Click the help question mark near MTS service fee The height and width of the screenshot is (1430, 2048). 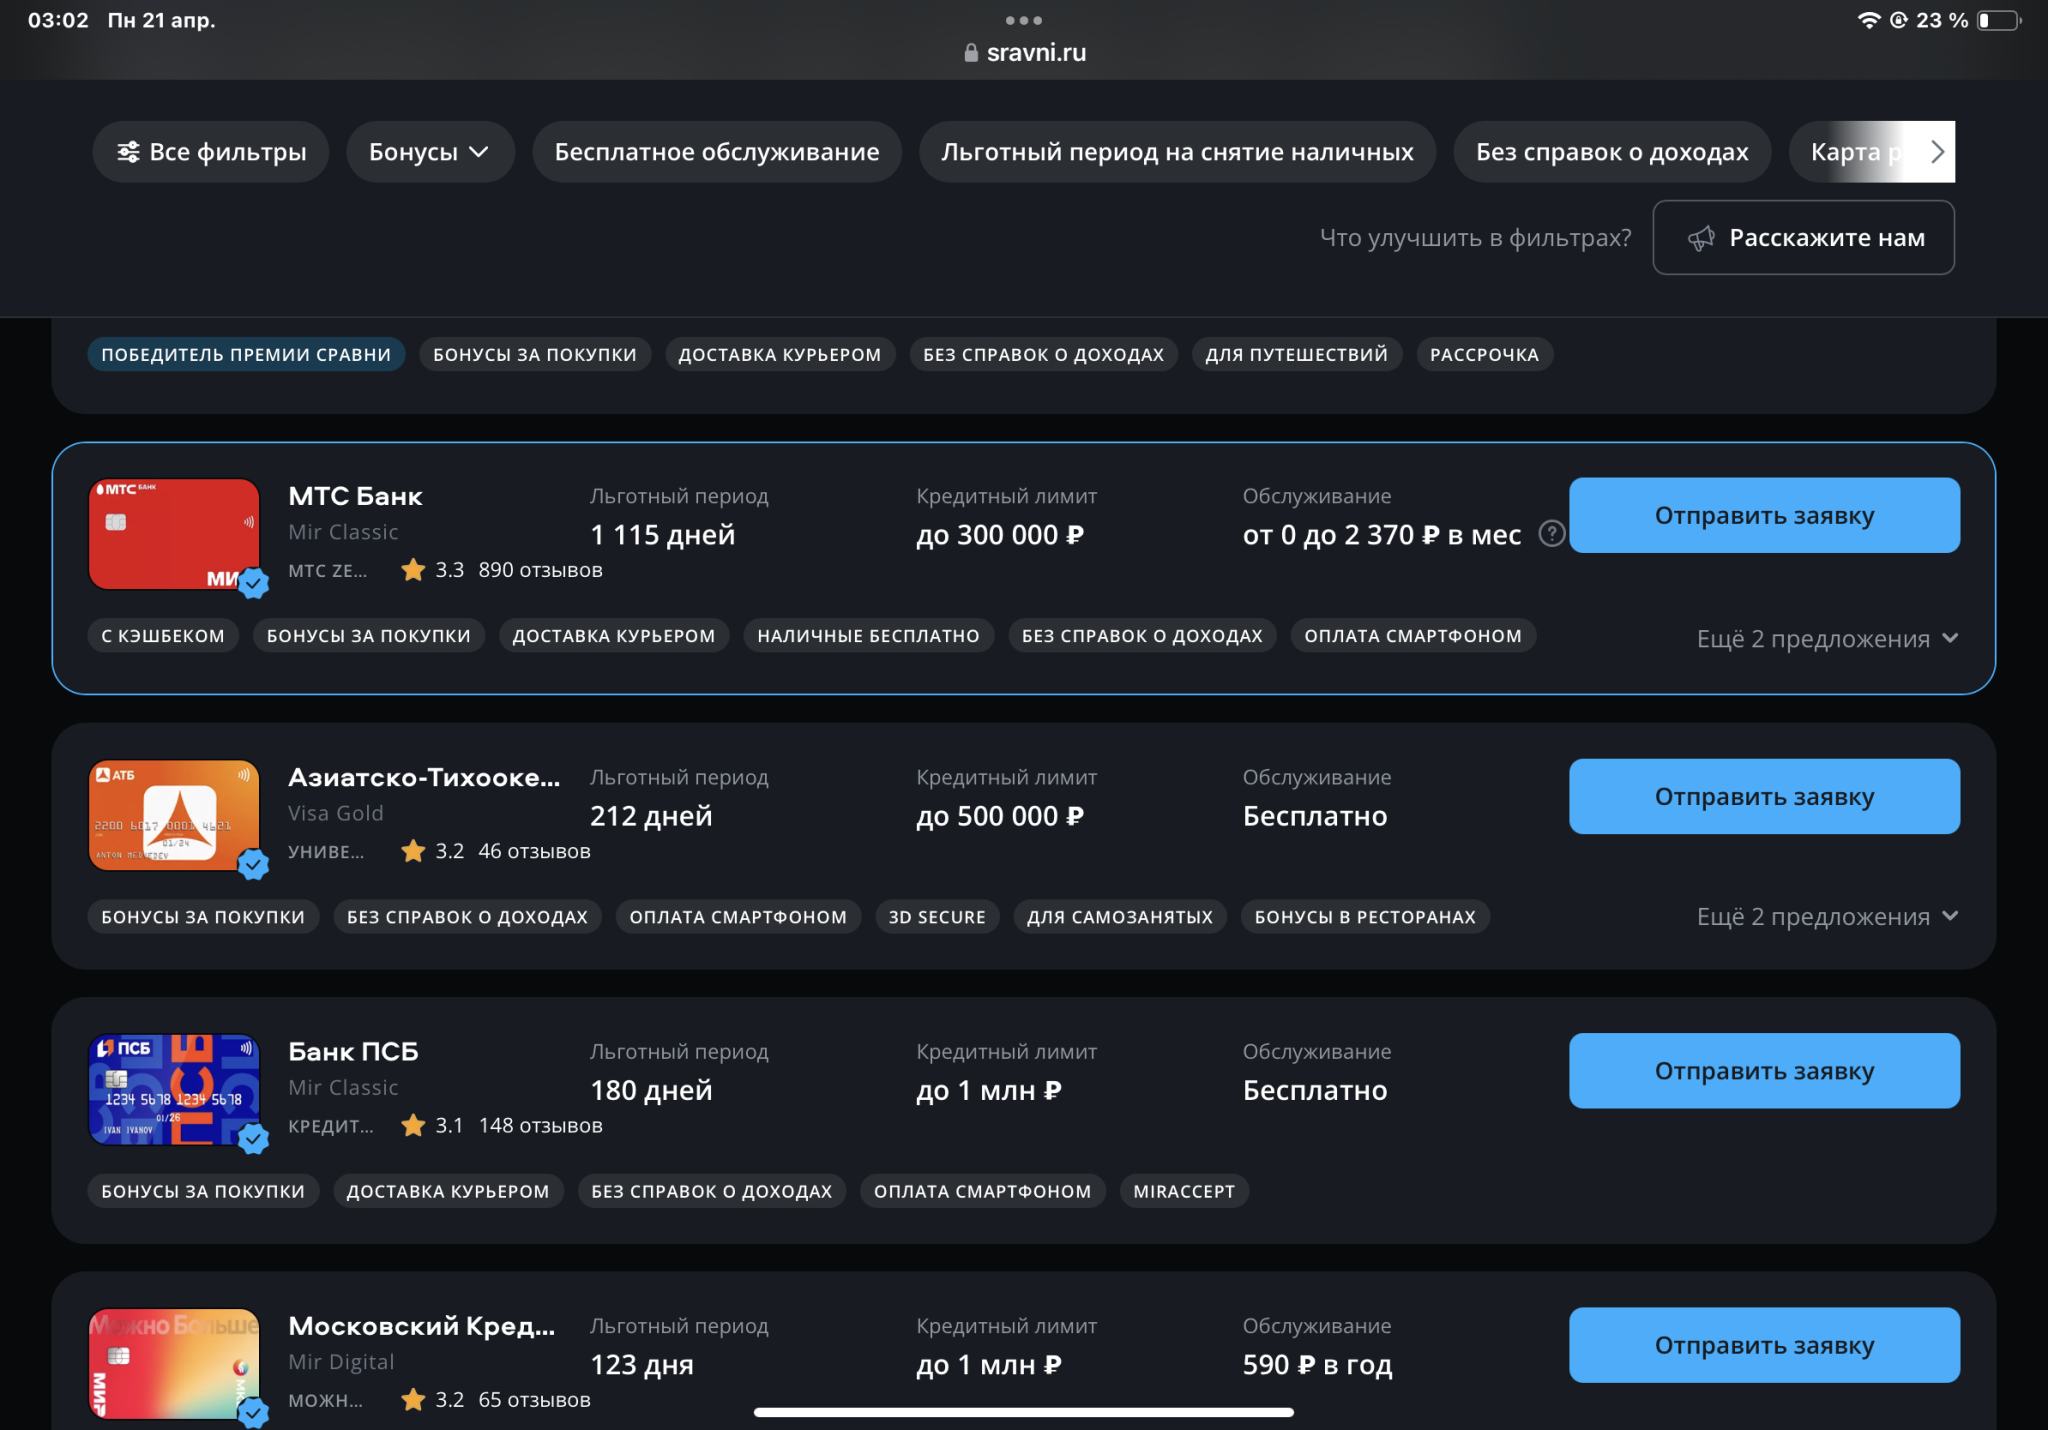[1551, 534]
